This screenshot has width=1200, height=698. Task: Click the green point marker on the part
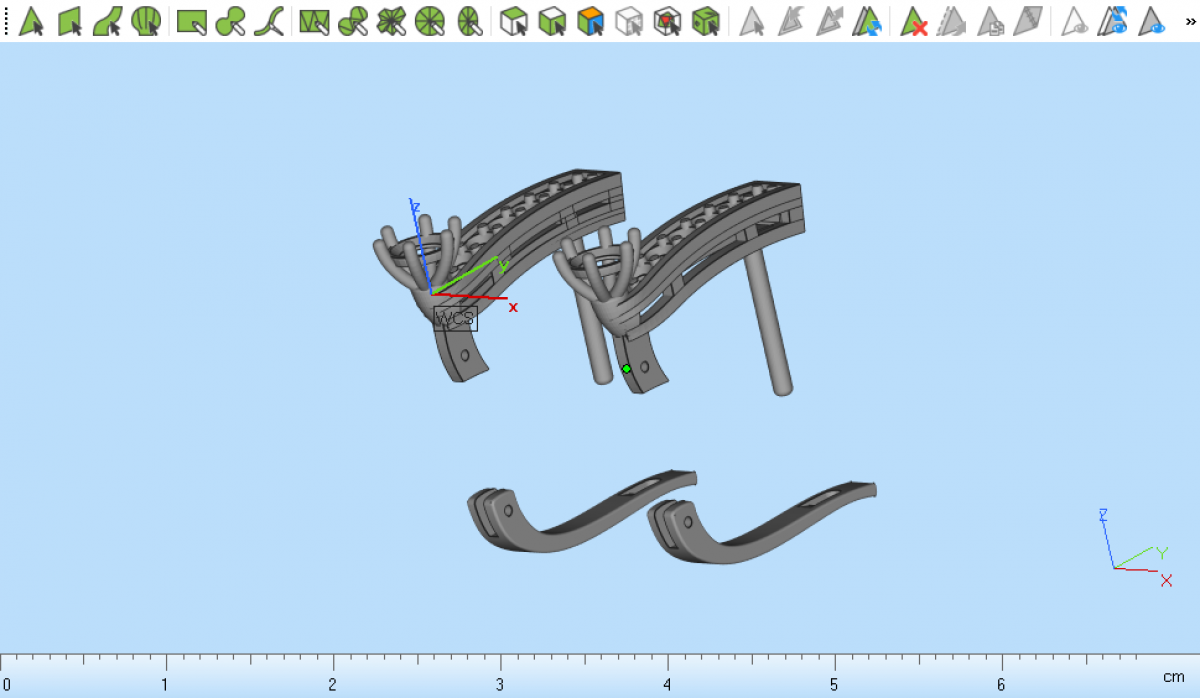click(x=626, y=369)
